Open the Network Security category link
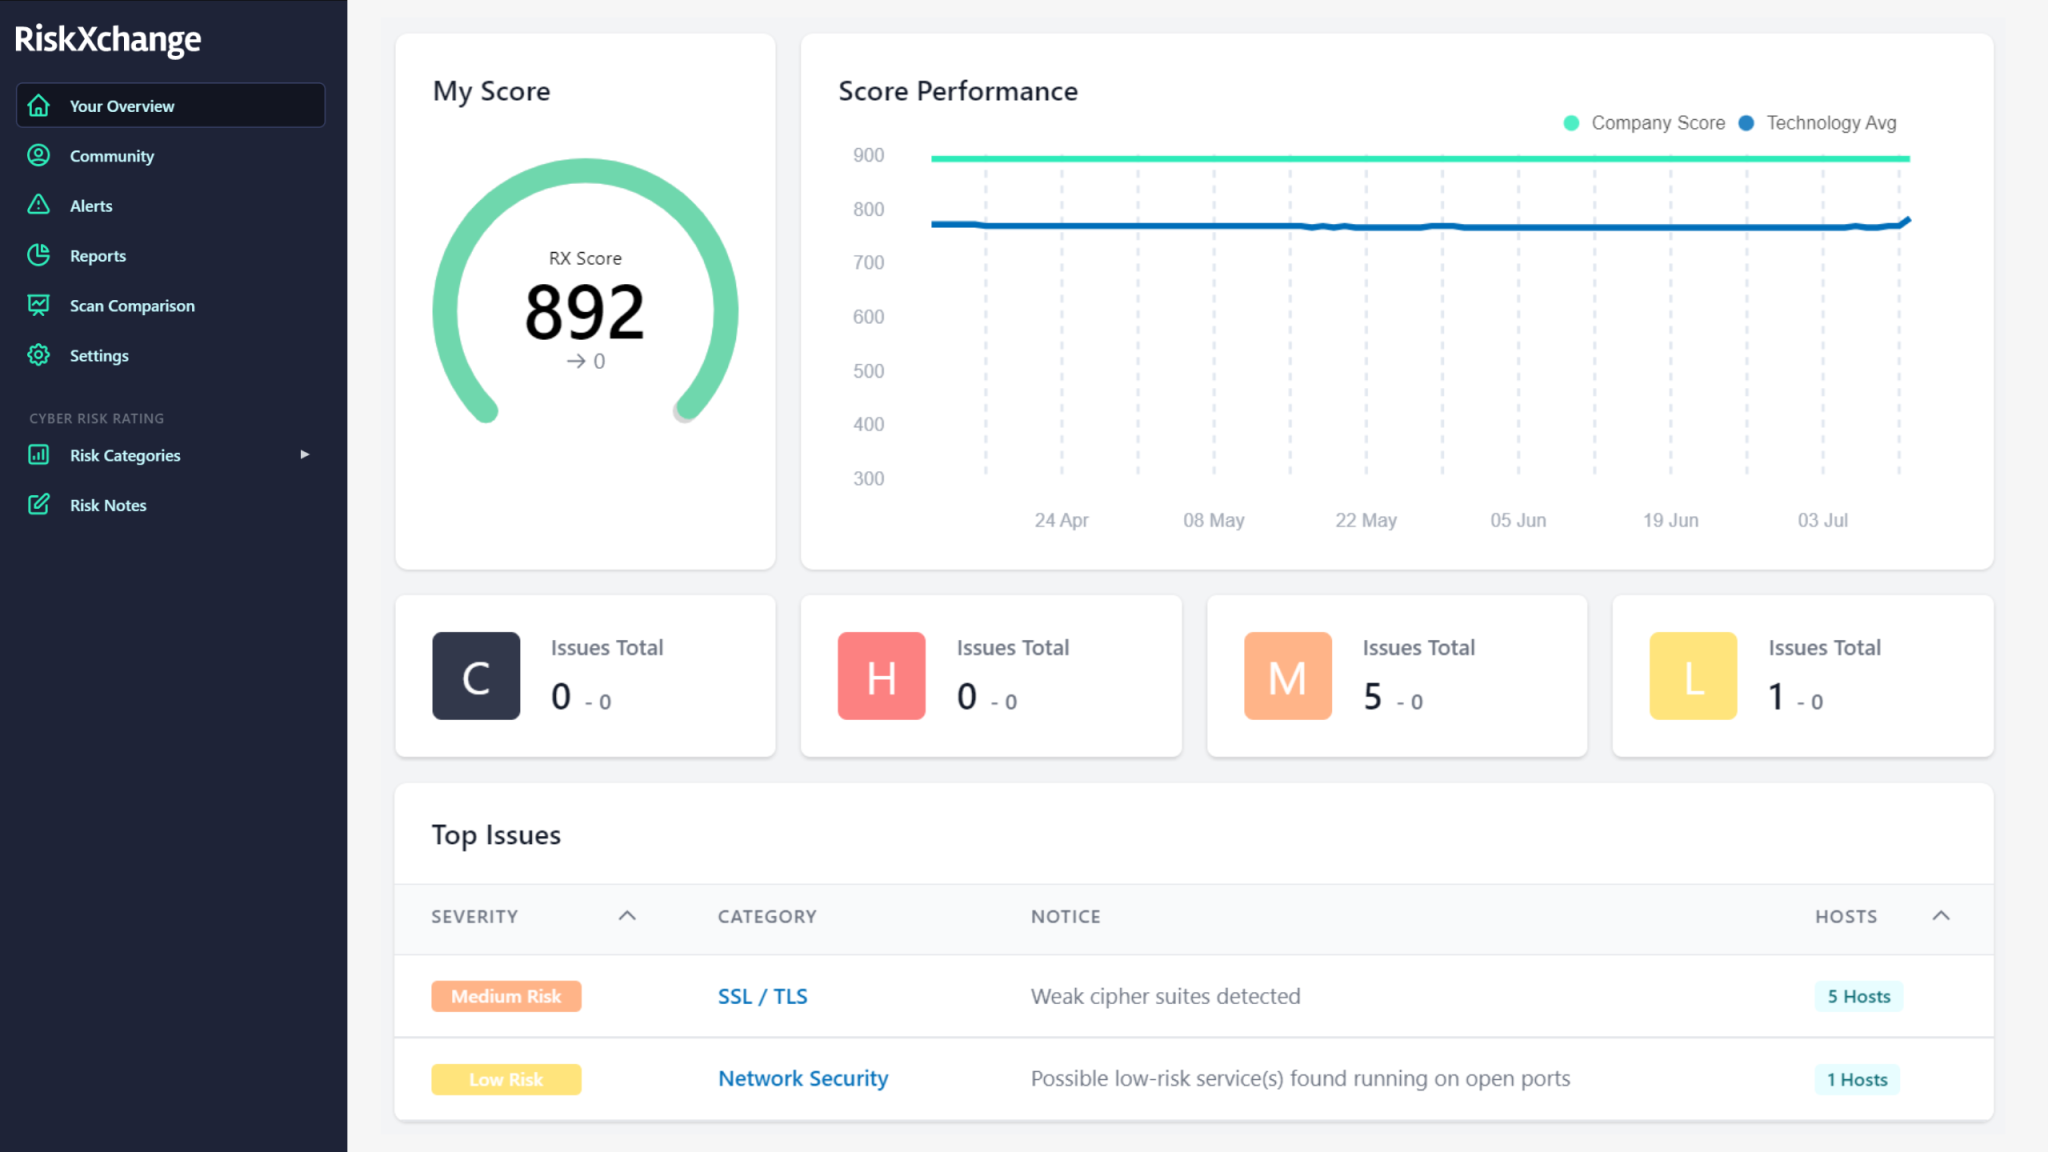The image size is (2048, 1152). pyautogui.click(x=803, y=1078)
